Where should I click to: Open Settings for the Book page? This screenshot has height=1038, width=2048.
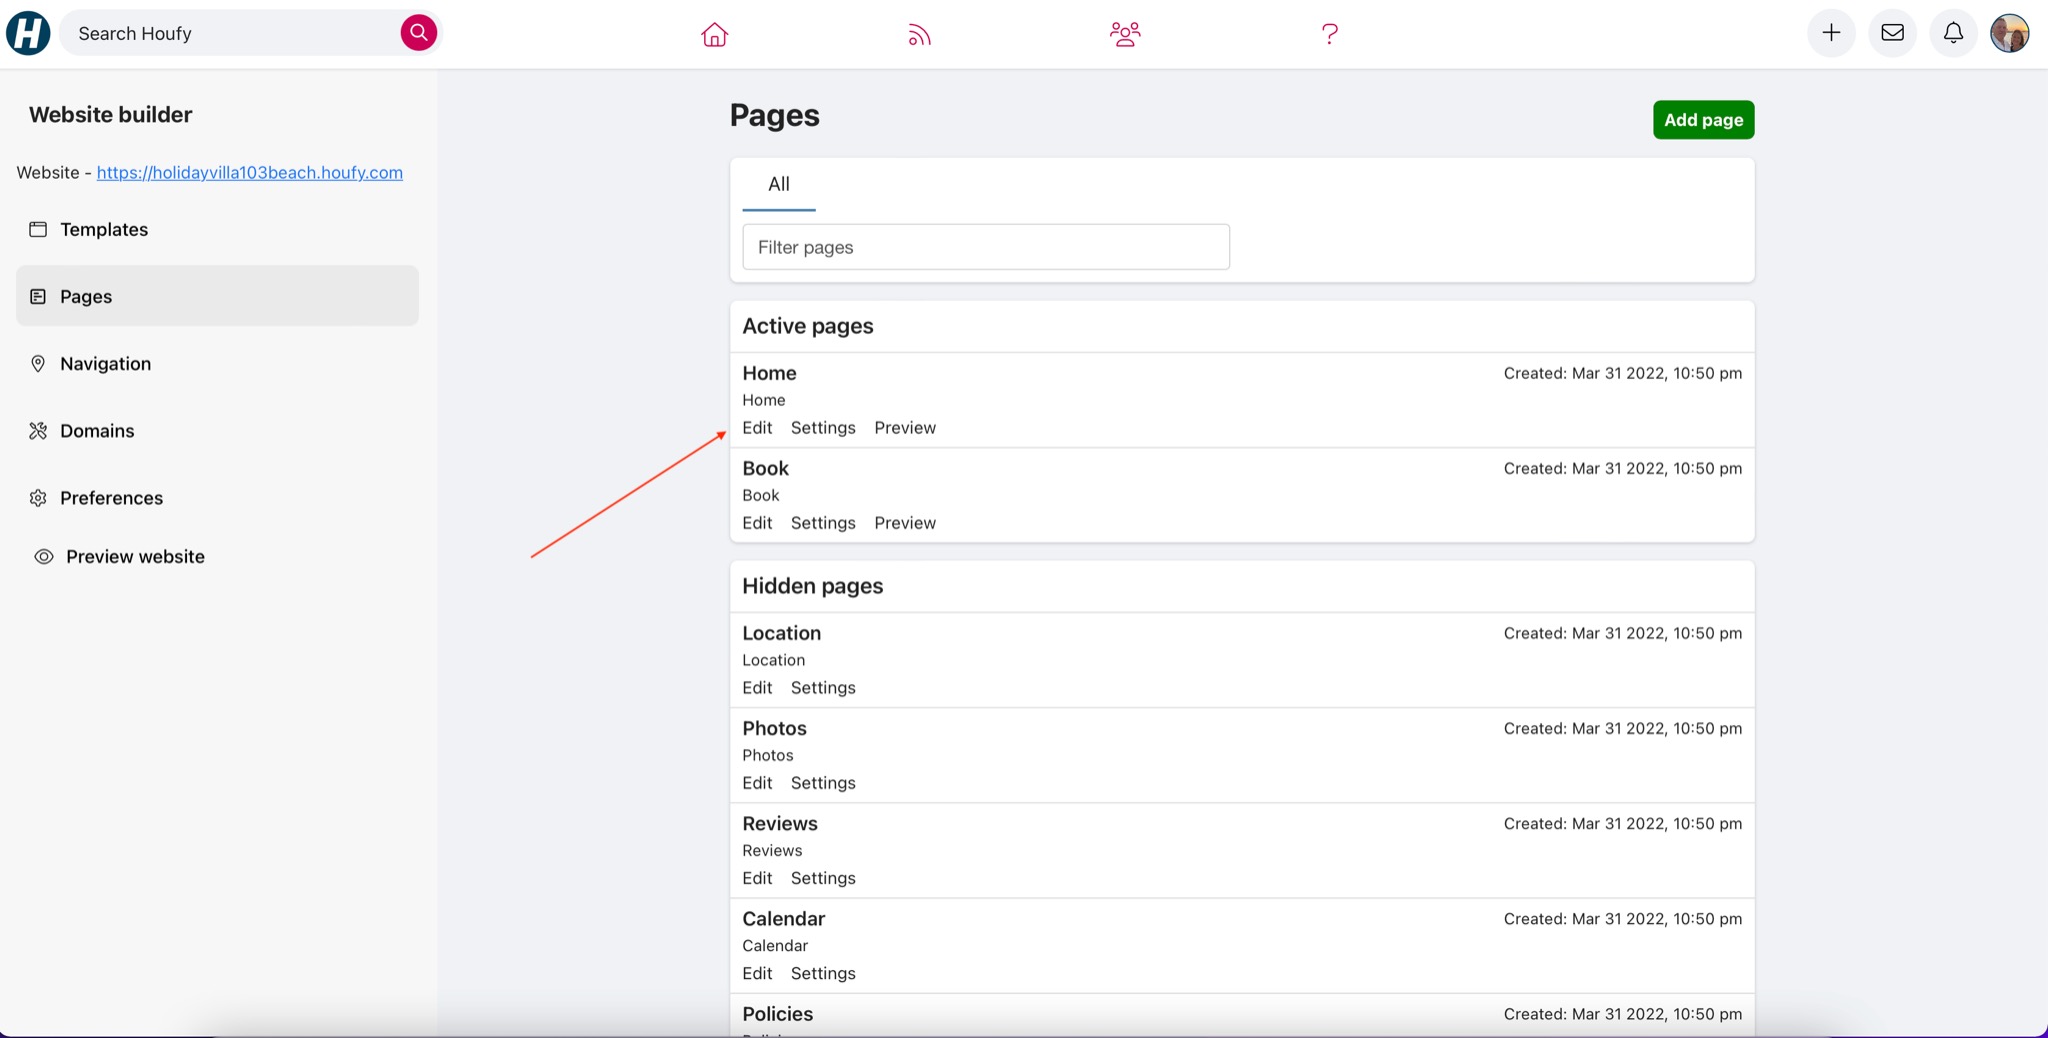823,522
